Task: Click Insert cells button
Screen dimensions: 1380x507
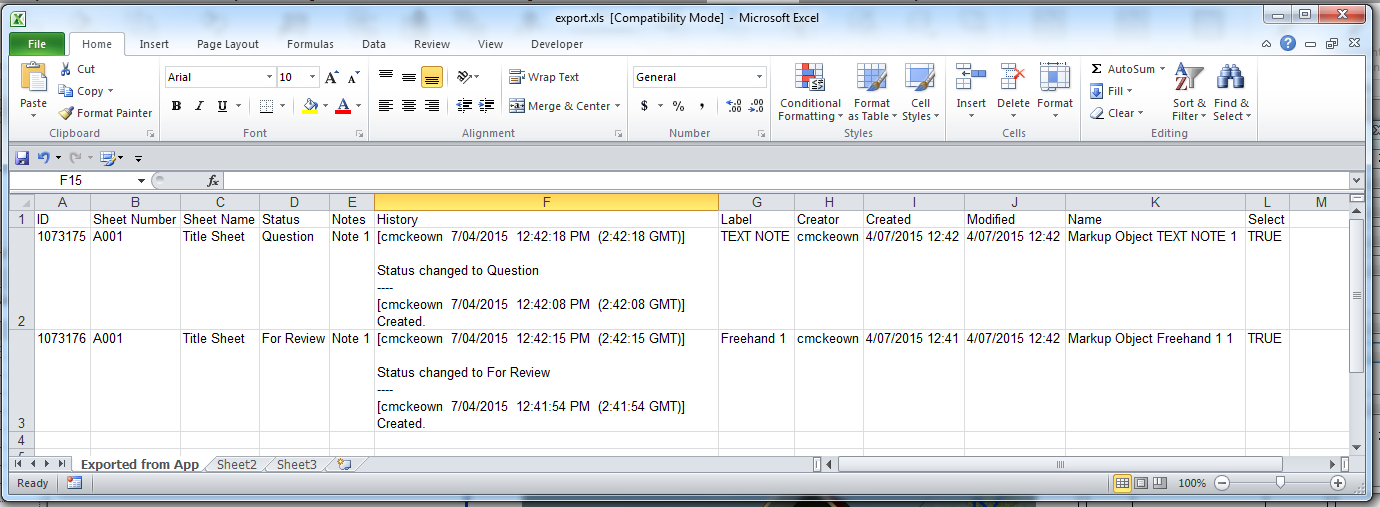Action: [971, 91]
